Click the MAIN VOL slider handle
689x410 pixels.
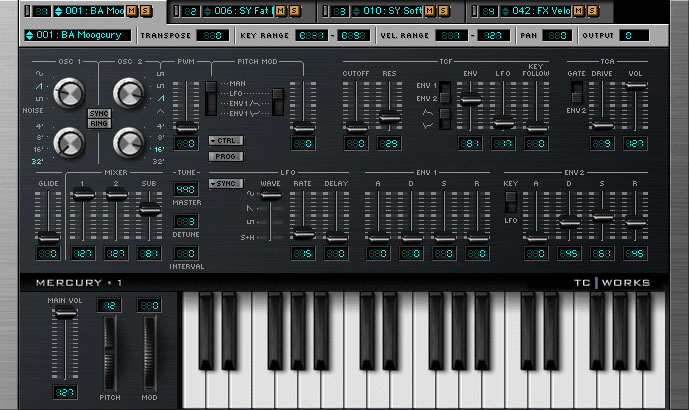pos(65,313)
